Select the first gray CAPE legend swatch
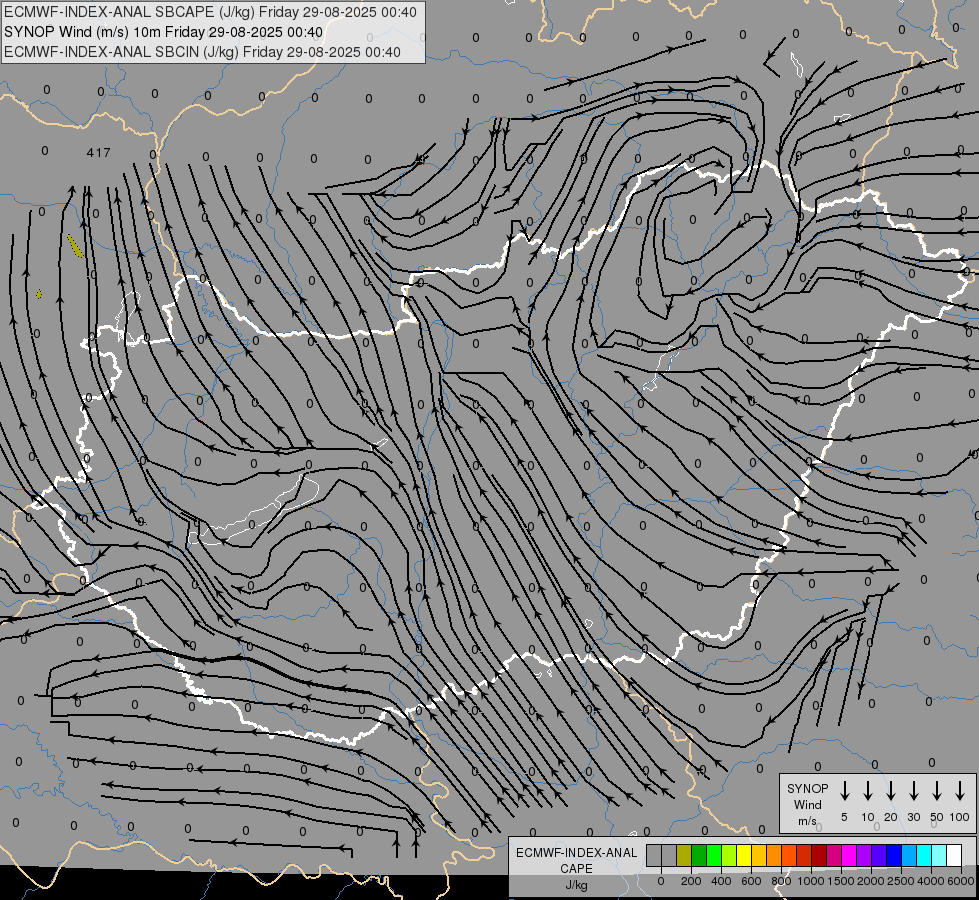Image resolution: width=979 pixels, height=900 pixels. coord(654,855)
